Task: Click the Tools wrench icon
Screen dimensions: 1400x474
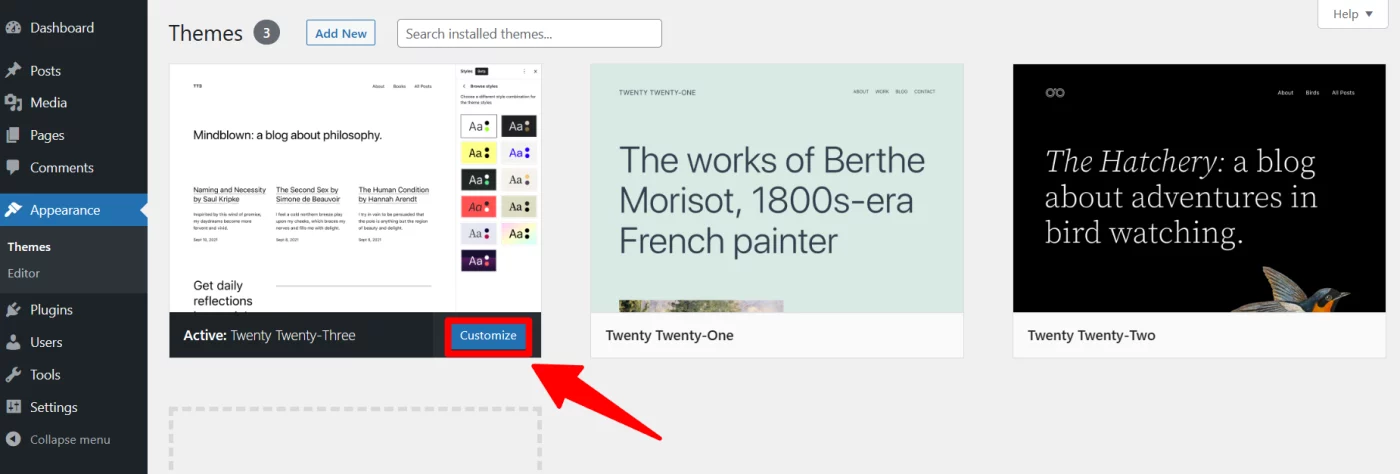Action: (13, 375)
